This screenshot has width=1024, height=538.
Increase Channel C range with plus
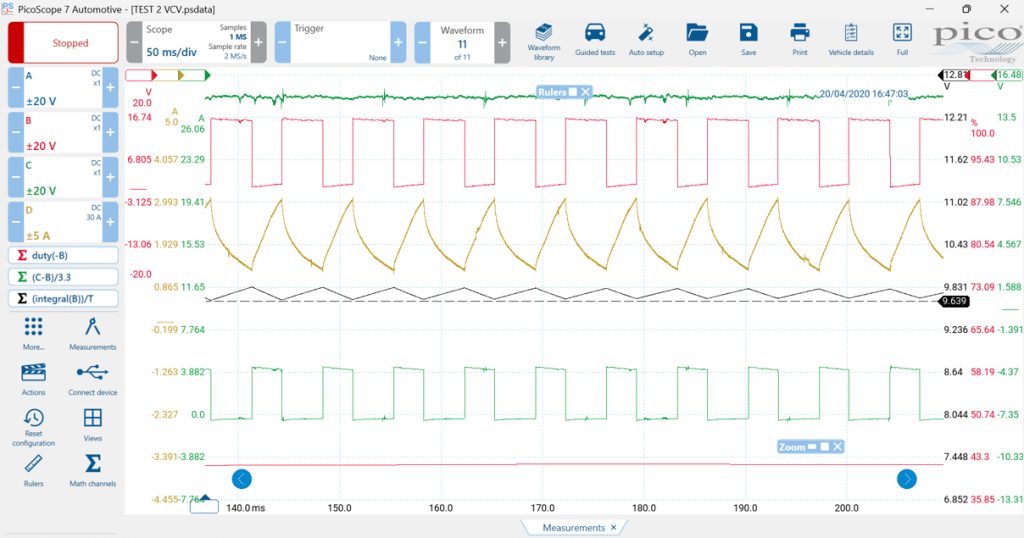[x=110, y=177]
